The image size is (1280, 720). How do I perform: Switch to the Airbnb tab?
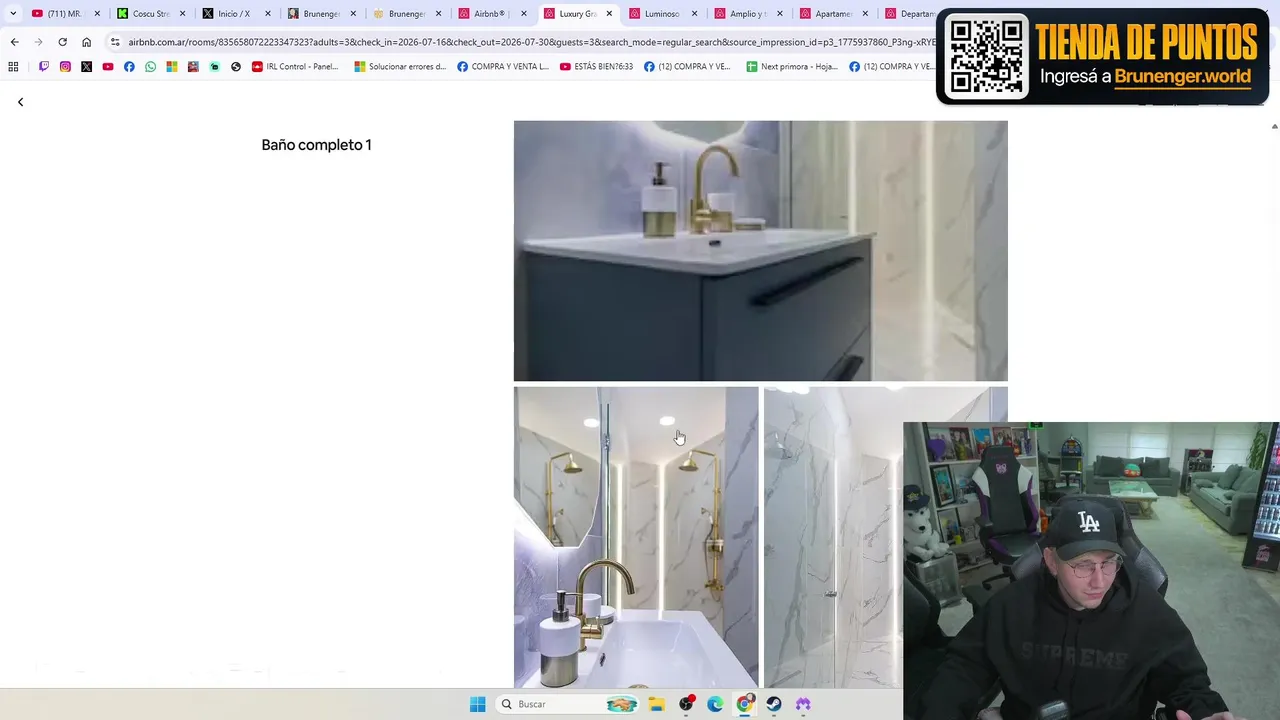(x=493, y=14)
